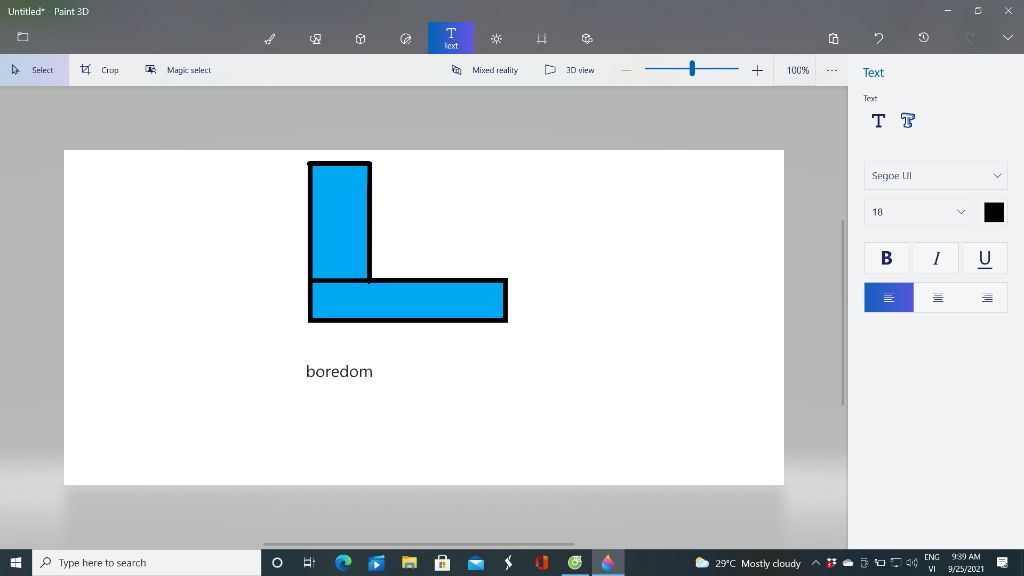This screenshot has height=576, width=1024.
Task: Open the notification center
Action: [x=1002, y=562]
